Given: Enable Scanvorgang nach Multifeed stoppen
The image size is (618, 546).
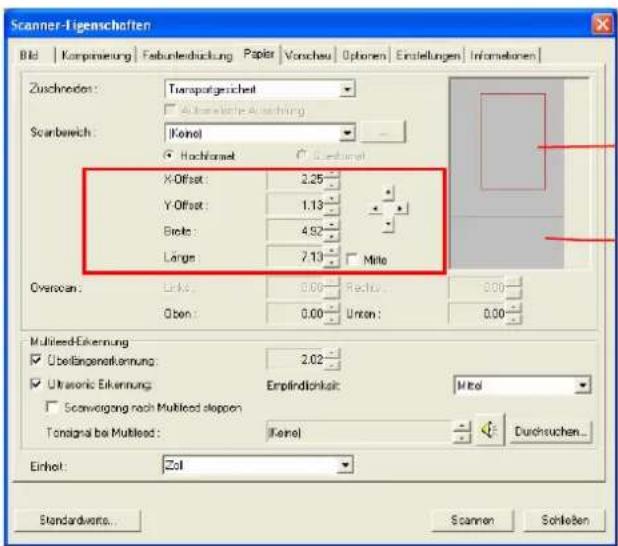Looking at the screenshot, I should coord(52,407).
